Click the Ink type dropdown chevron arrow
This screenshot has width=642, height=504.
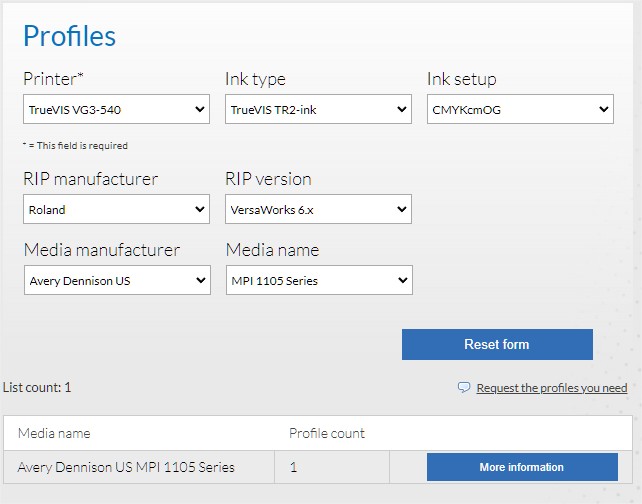(x=402, y=109)
